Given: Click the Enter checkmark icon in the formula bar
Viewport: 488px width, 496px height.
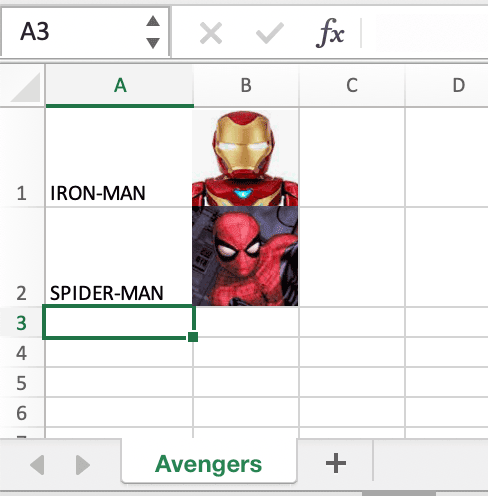Looking at the screenshot, I should [x=270, y=33].
